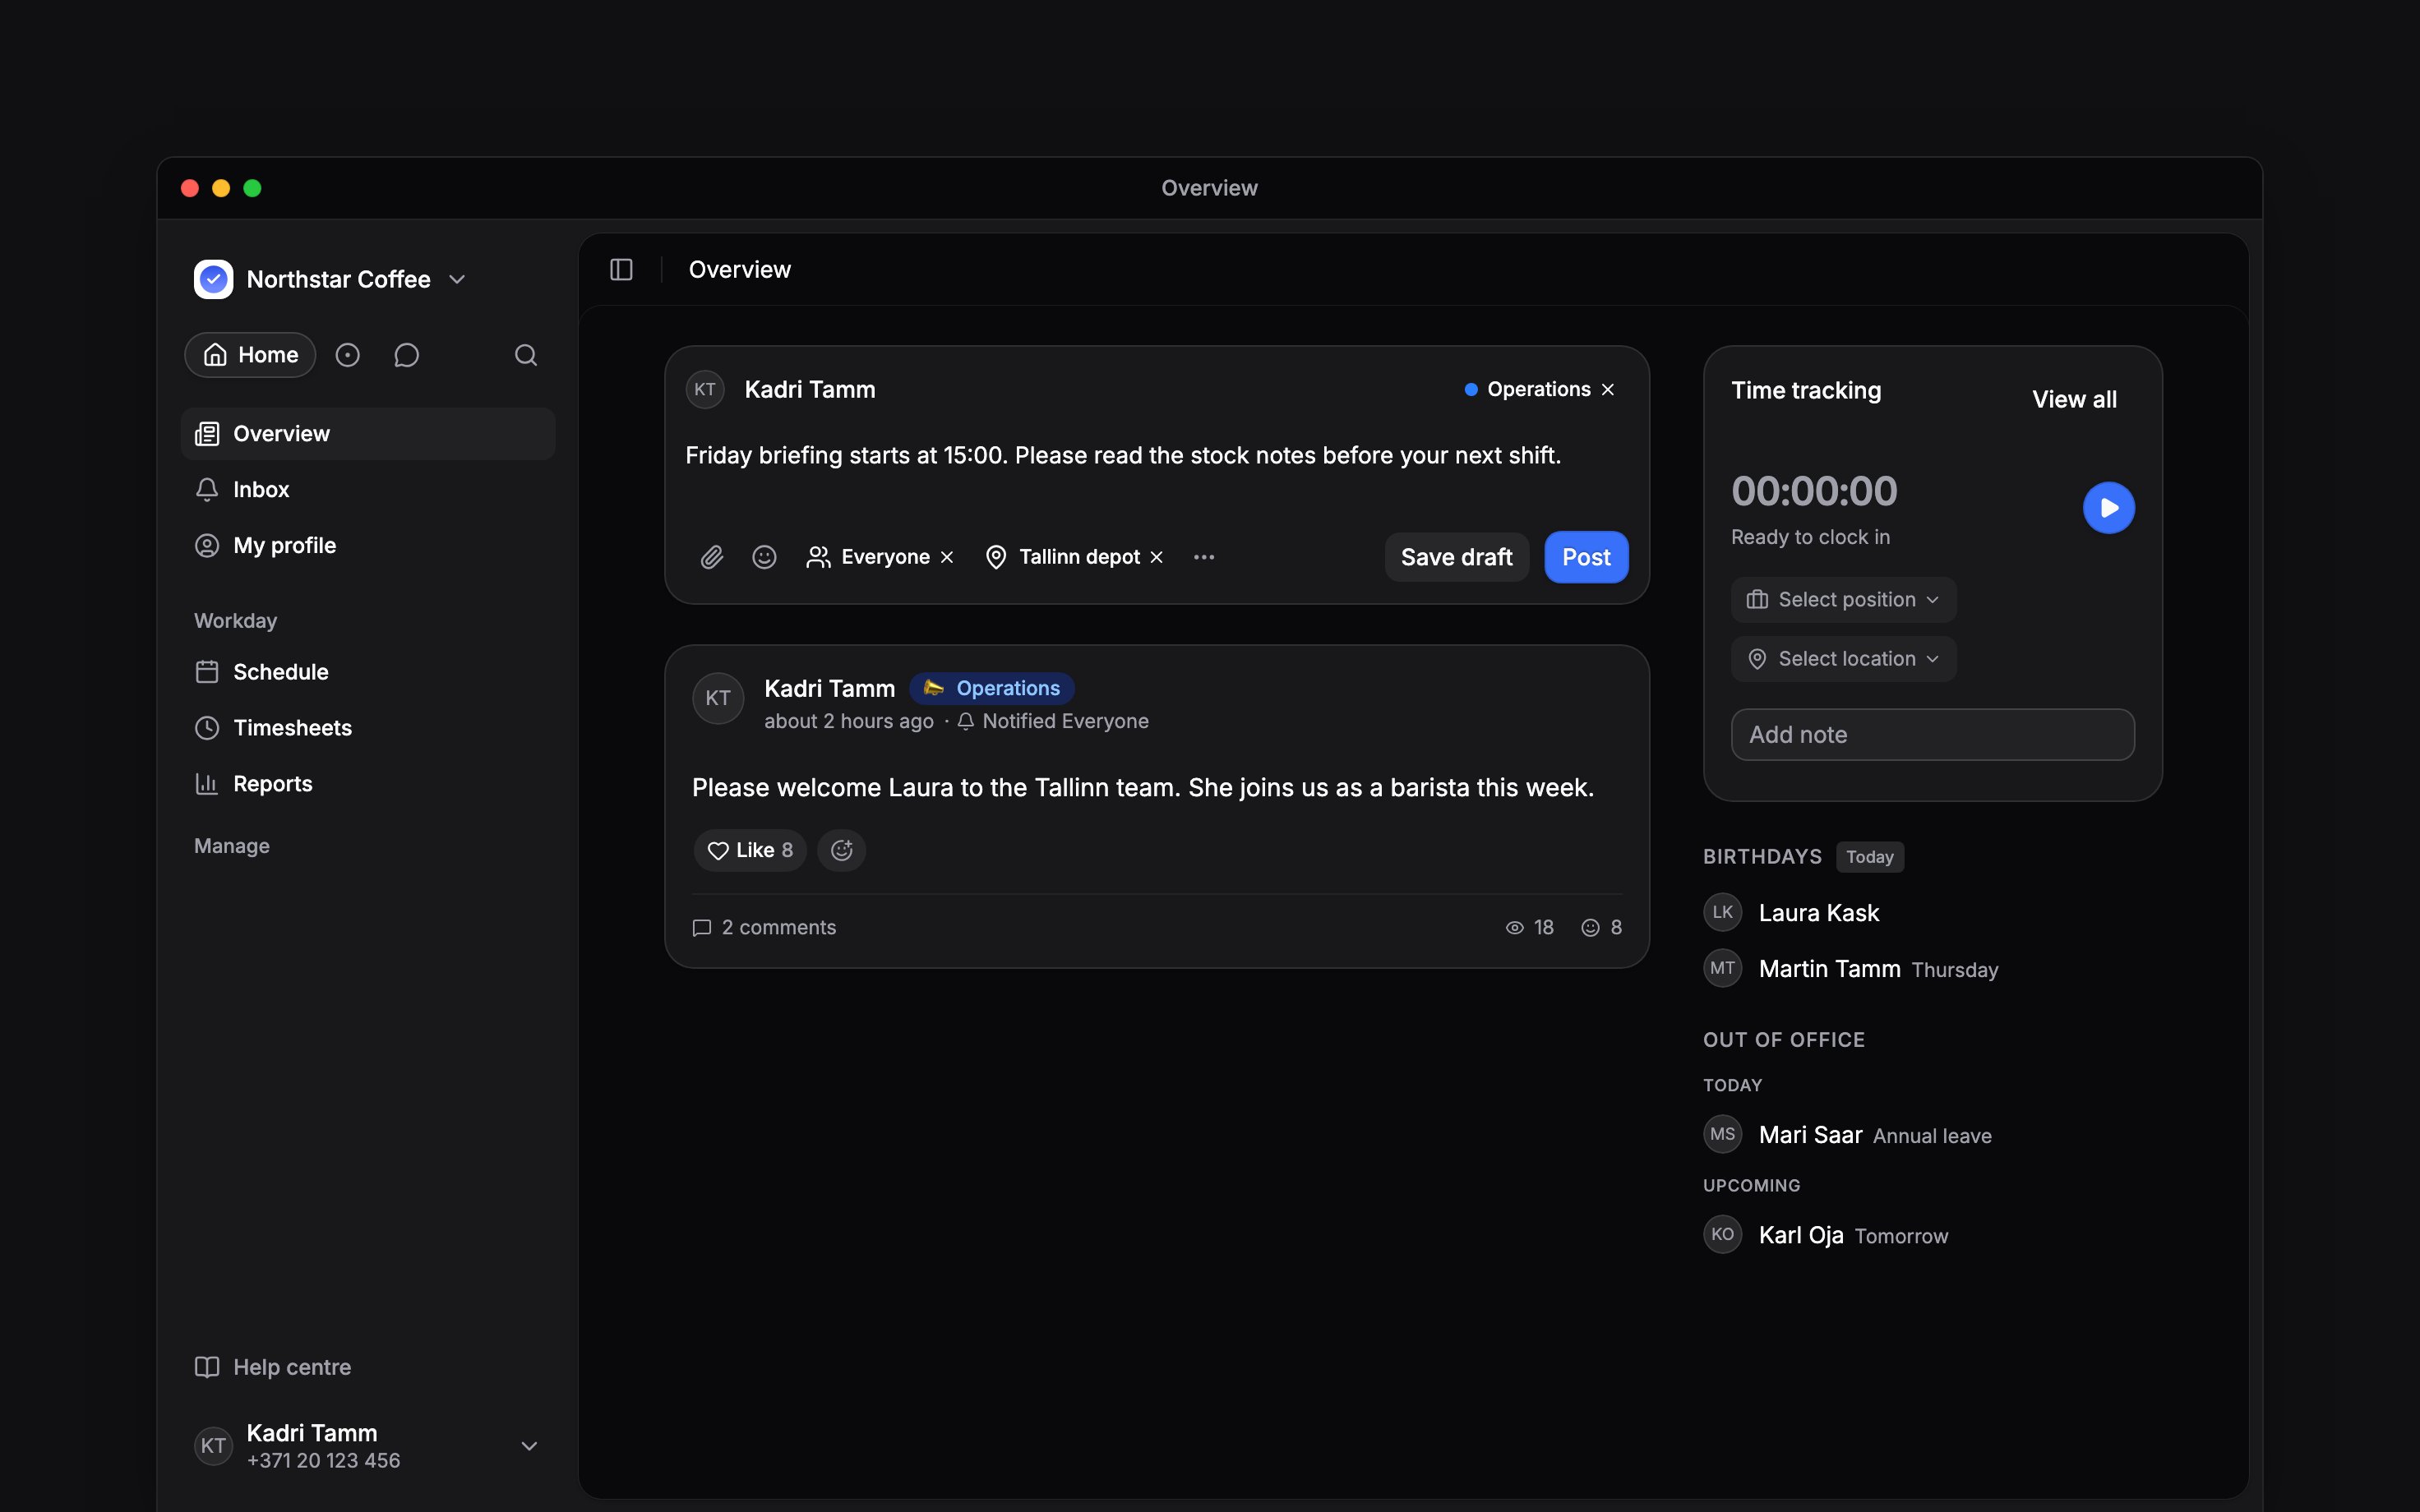Screen dimensions: 2420x1512
Task: Open the Select location dropdown
Action: pos(1843,659)
